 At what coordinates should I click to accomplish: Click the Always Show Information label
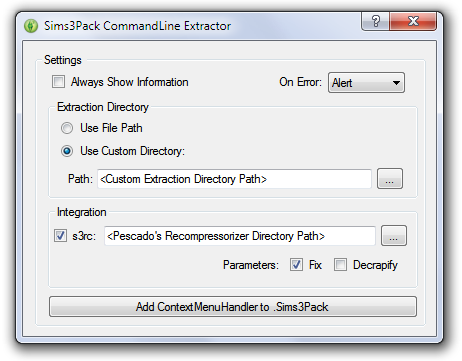point(129,82)
